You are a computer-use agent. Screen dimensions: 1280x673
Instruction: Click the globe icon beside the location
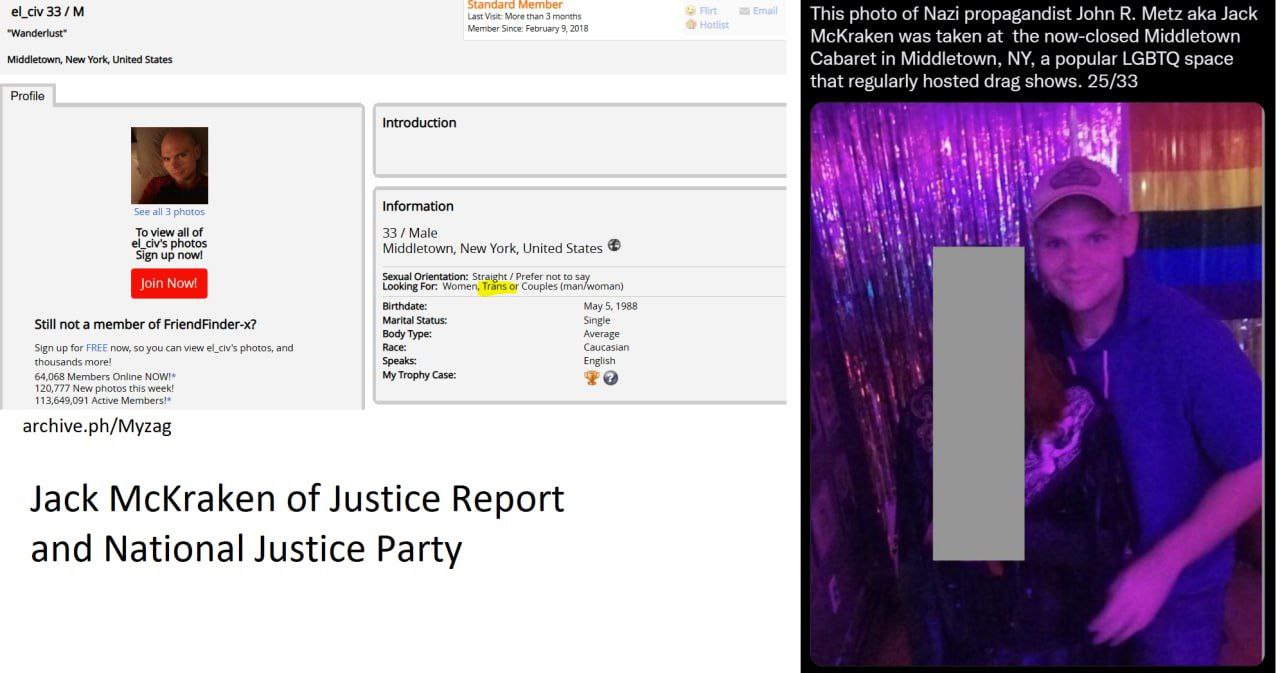pyautogui.click(x=614, y=246)
